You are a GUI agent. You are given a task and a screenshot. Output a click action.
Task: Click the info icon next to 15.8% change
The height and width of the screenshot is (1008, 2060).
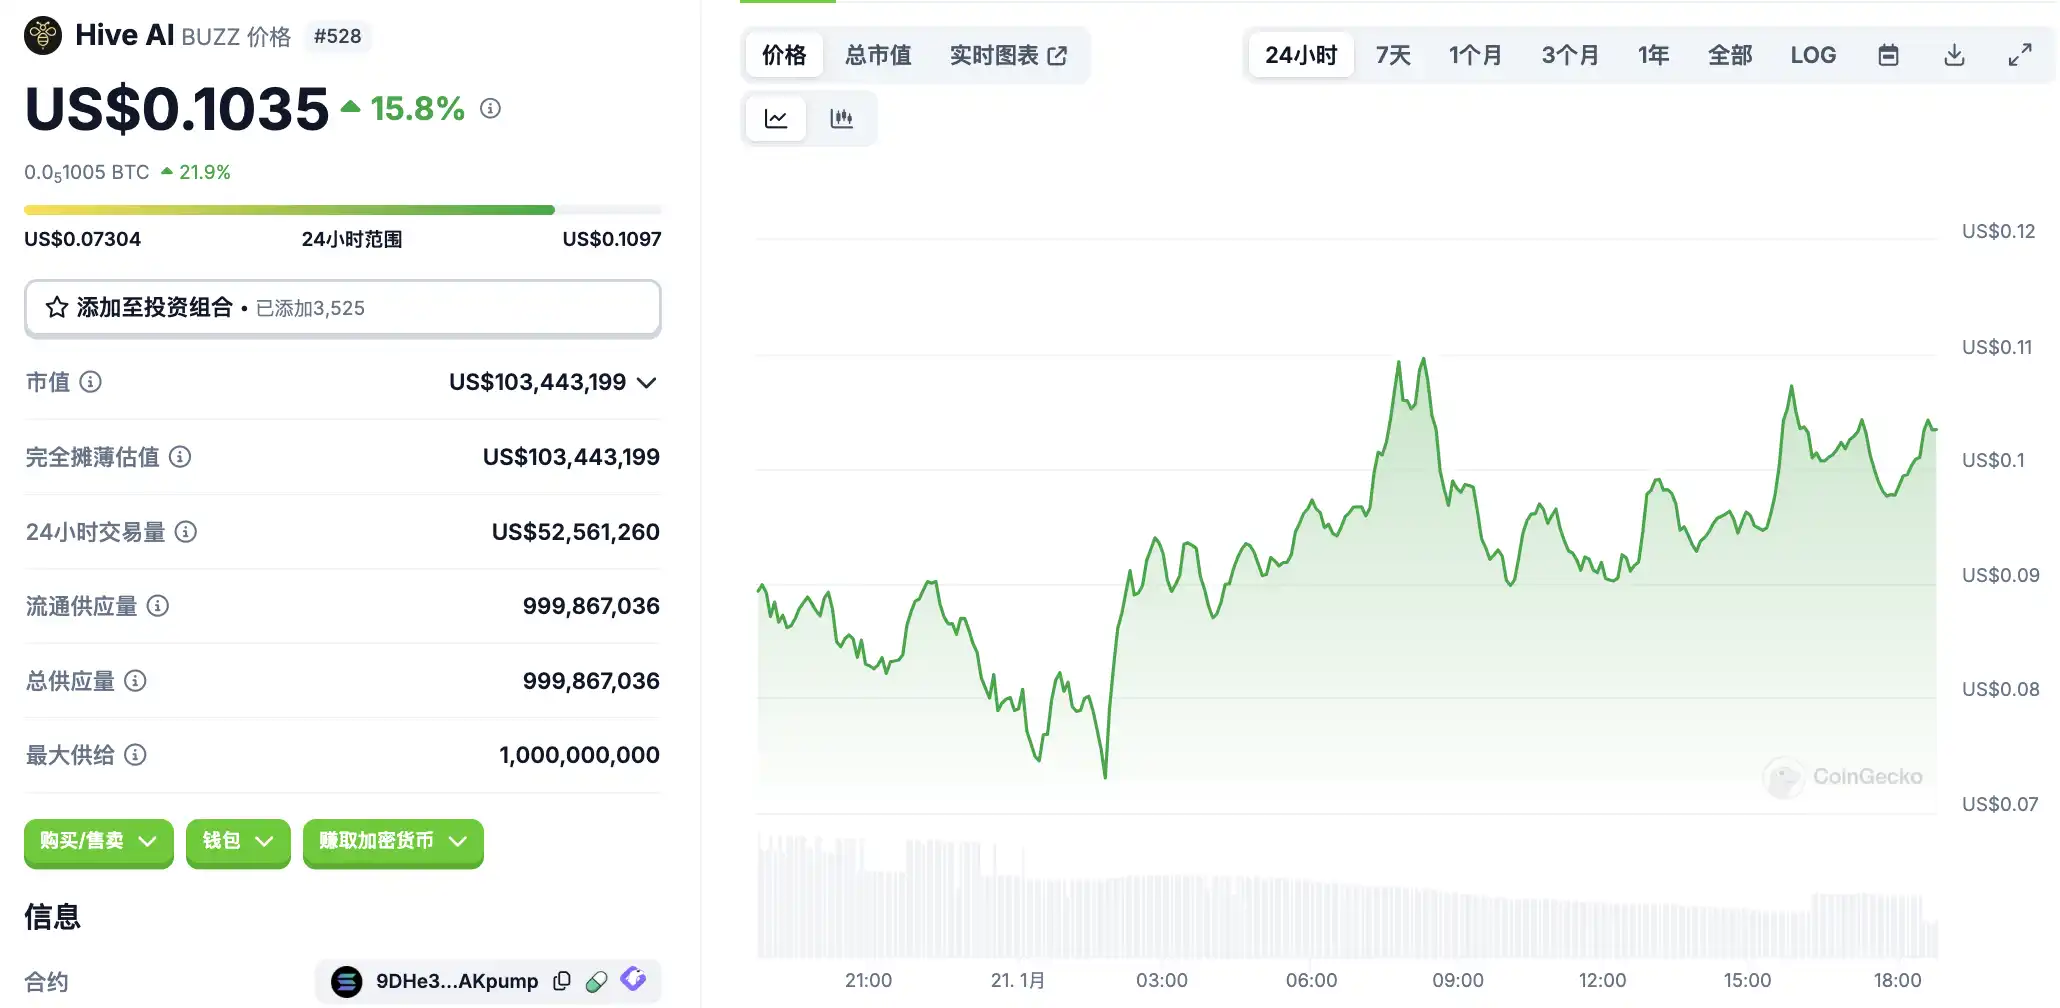[490, 108]
